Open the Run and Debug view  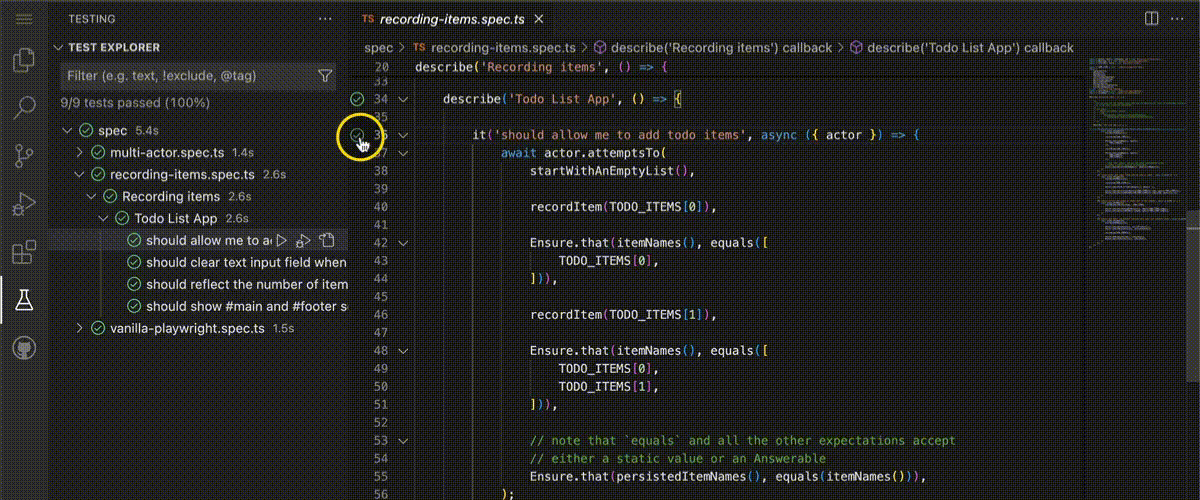[x=24, y=205]
